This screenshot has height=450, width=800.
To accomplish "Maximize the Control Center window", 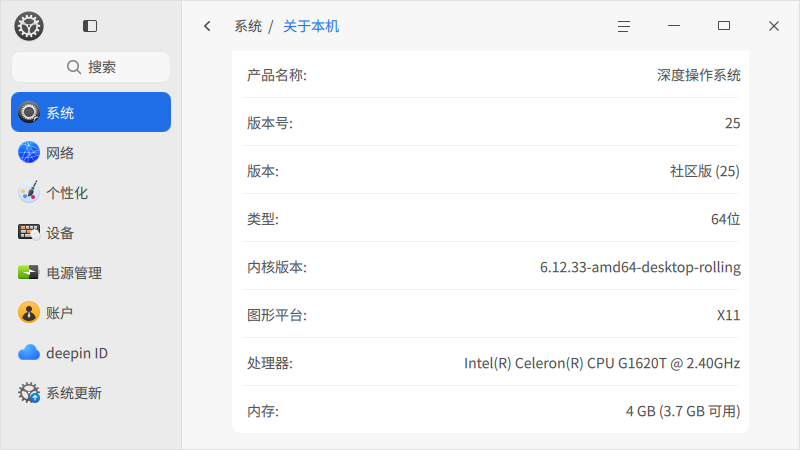I will (x=724, y=26).
